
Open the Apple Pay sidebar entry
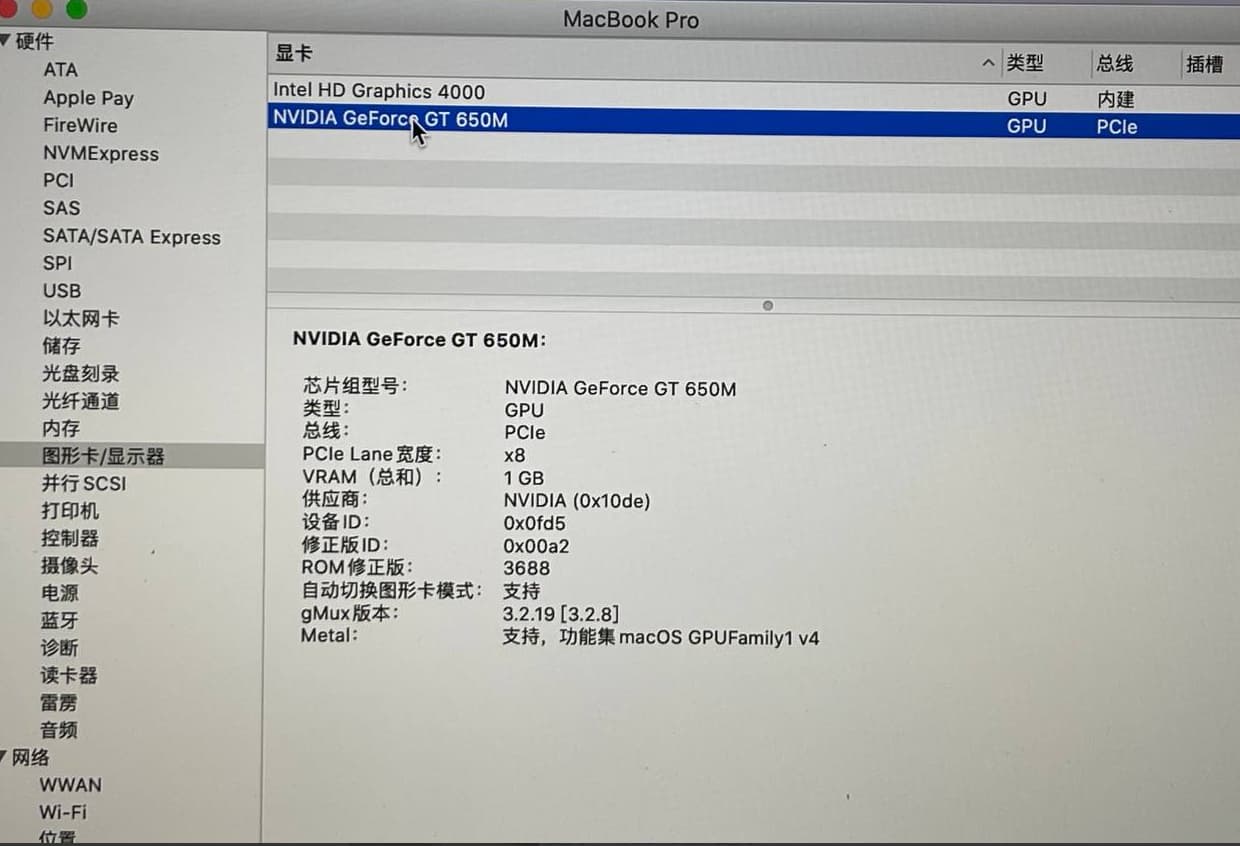tap(88, 98)
